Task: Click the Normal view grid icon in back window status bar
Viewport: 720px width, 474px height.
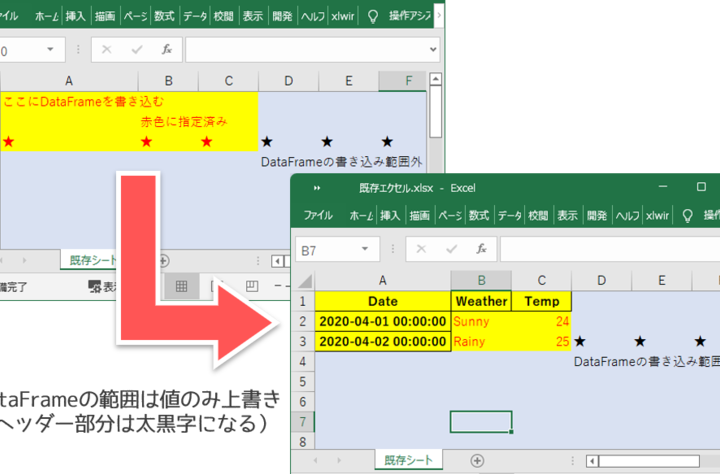Action: click(x=182, y=287)
